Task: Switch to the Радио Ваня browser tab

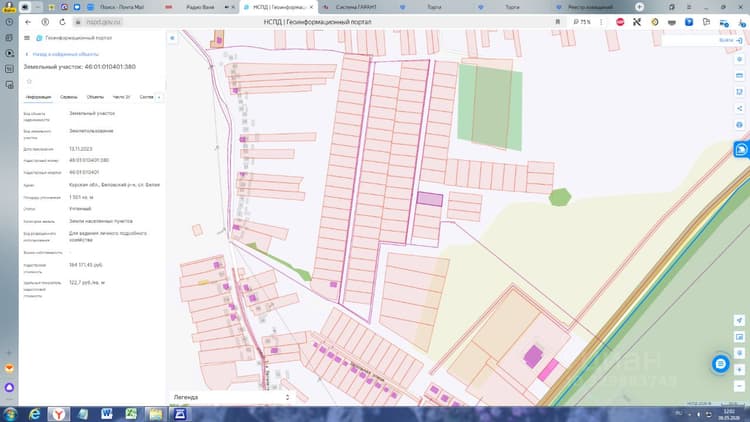Action: pyautogui.click(x=200, y=7)
